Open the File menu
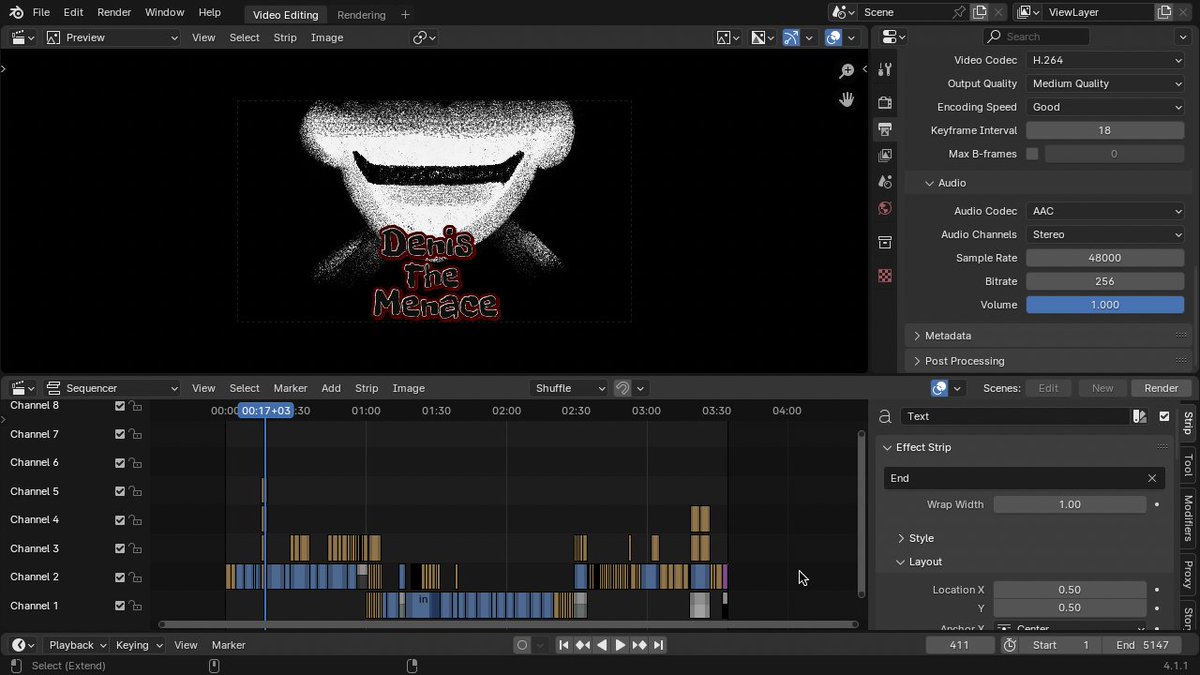 (41, 12)
